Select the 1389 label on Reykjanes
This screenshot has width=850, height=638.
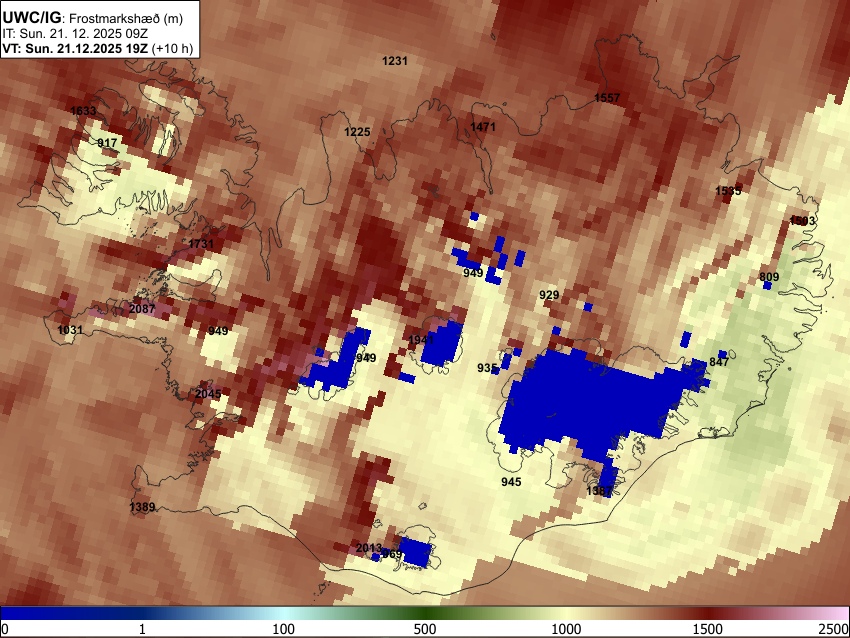142,507
